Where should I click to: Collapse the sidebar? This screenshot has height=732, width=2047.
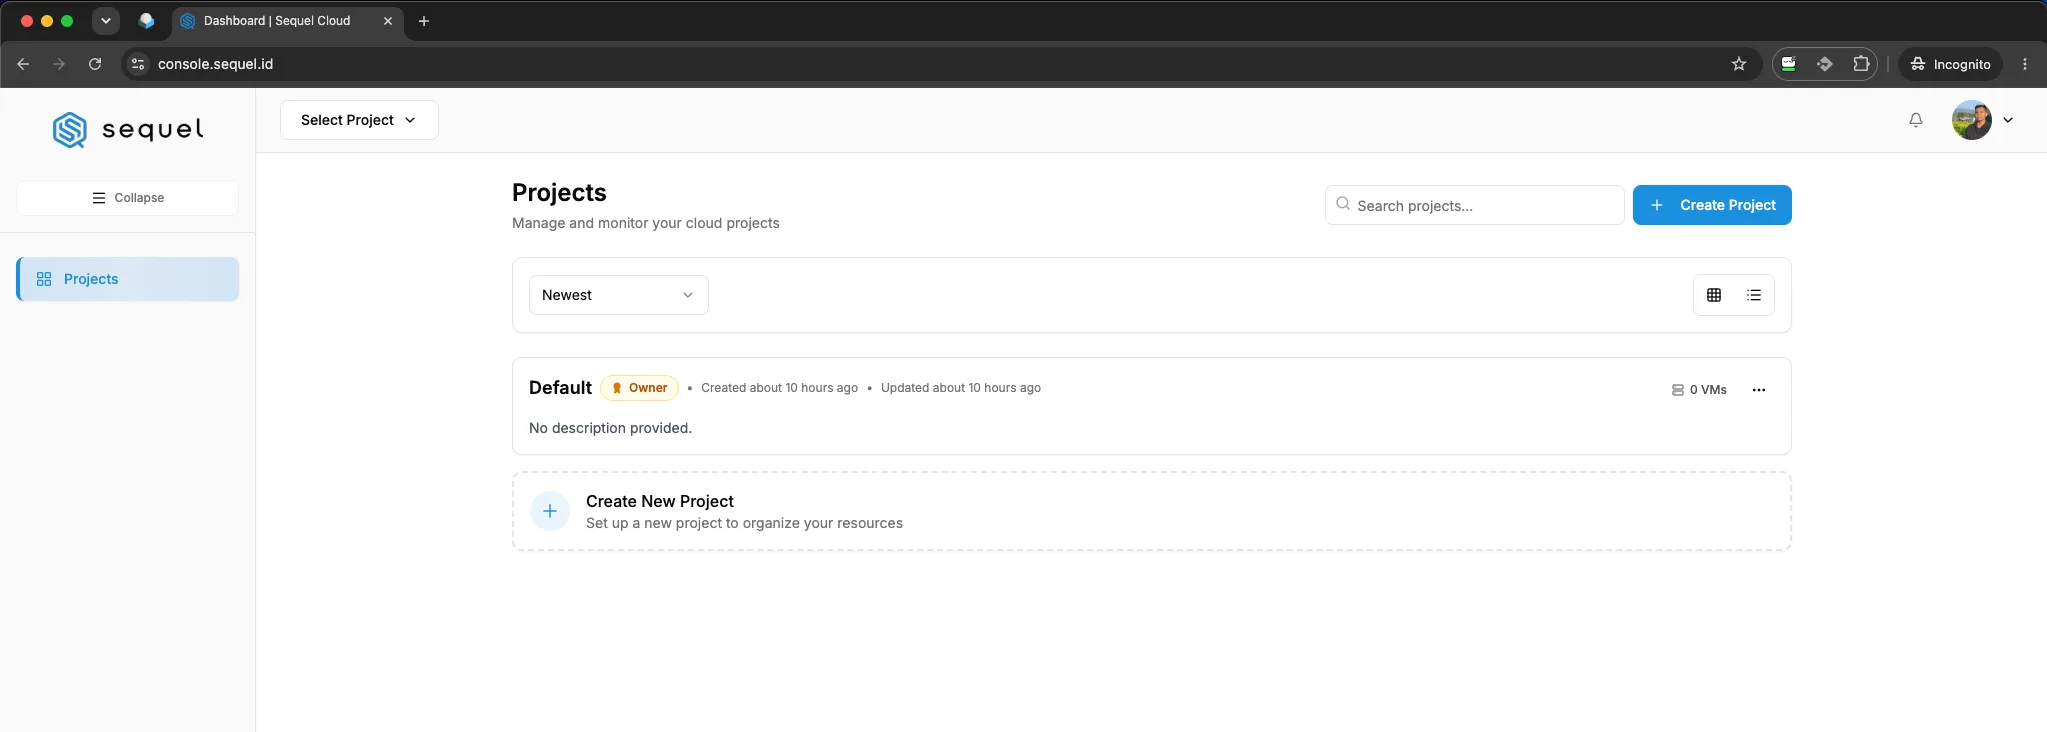click(x=127, y=198)
